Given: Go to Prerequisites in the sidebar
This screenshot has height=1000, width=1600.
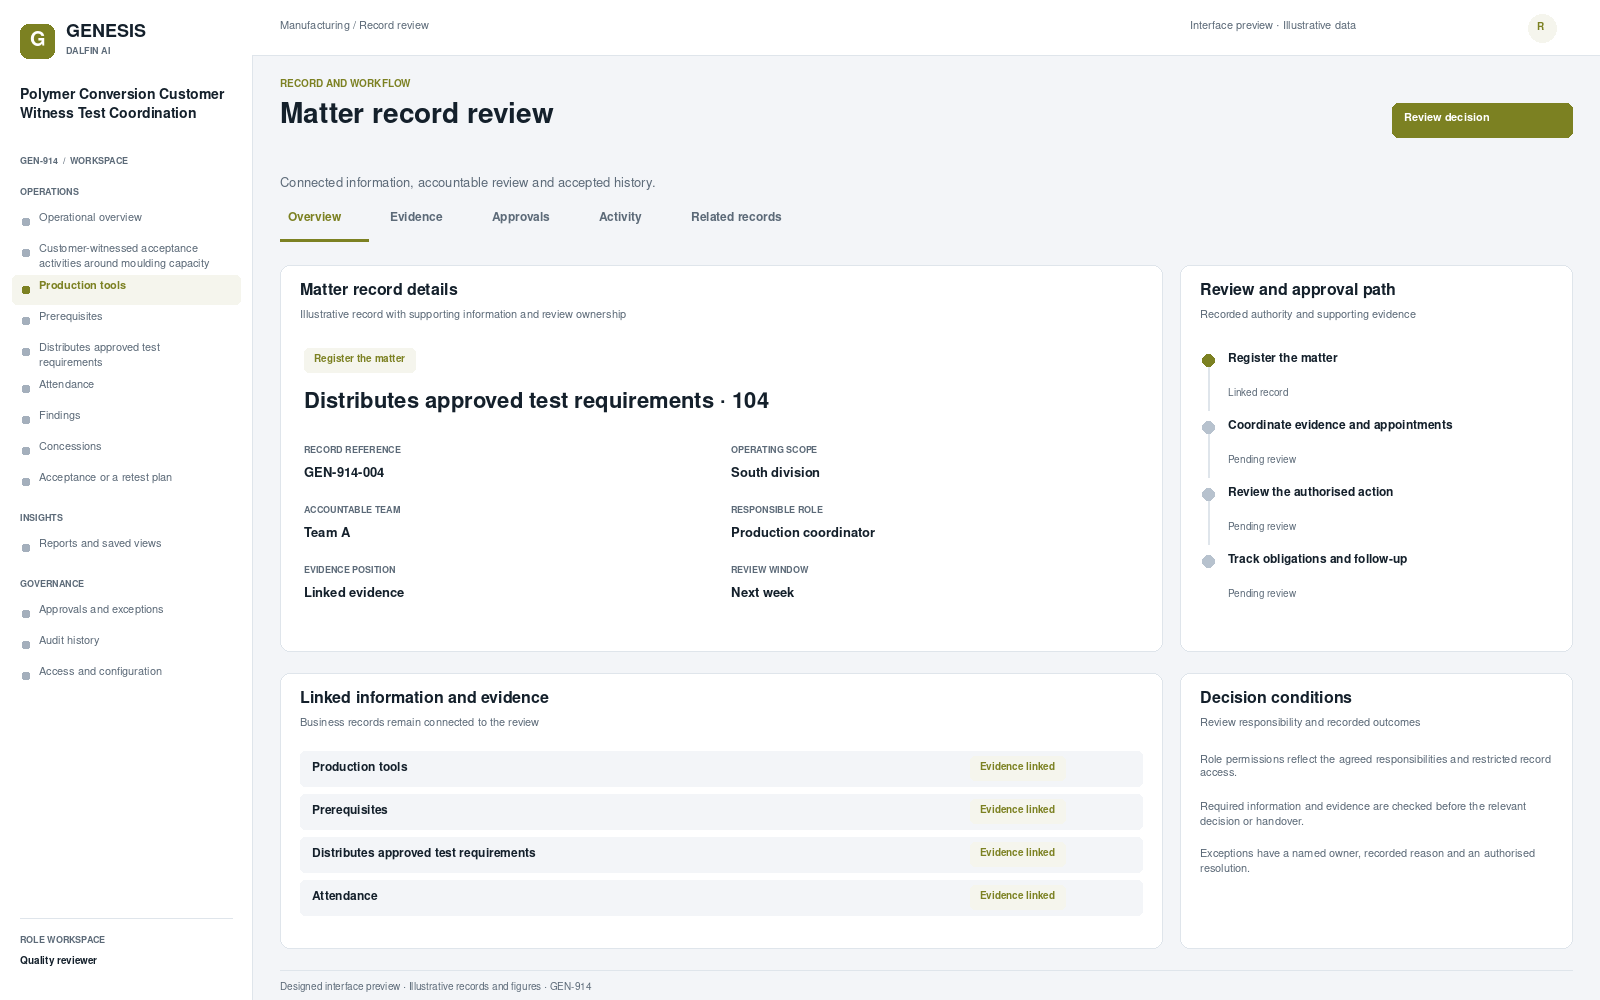Looking at the screenshot, I should 126,317.
